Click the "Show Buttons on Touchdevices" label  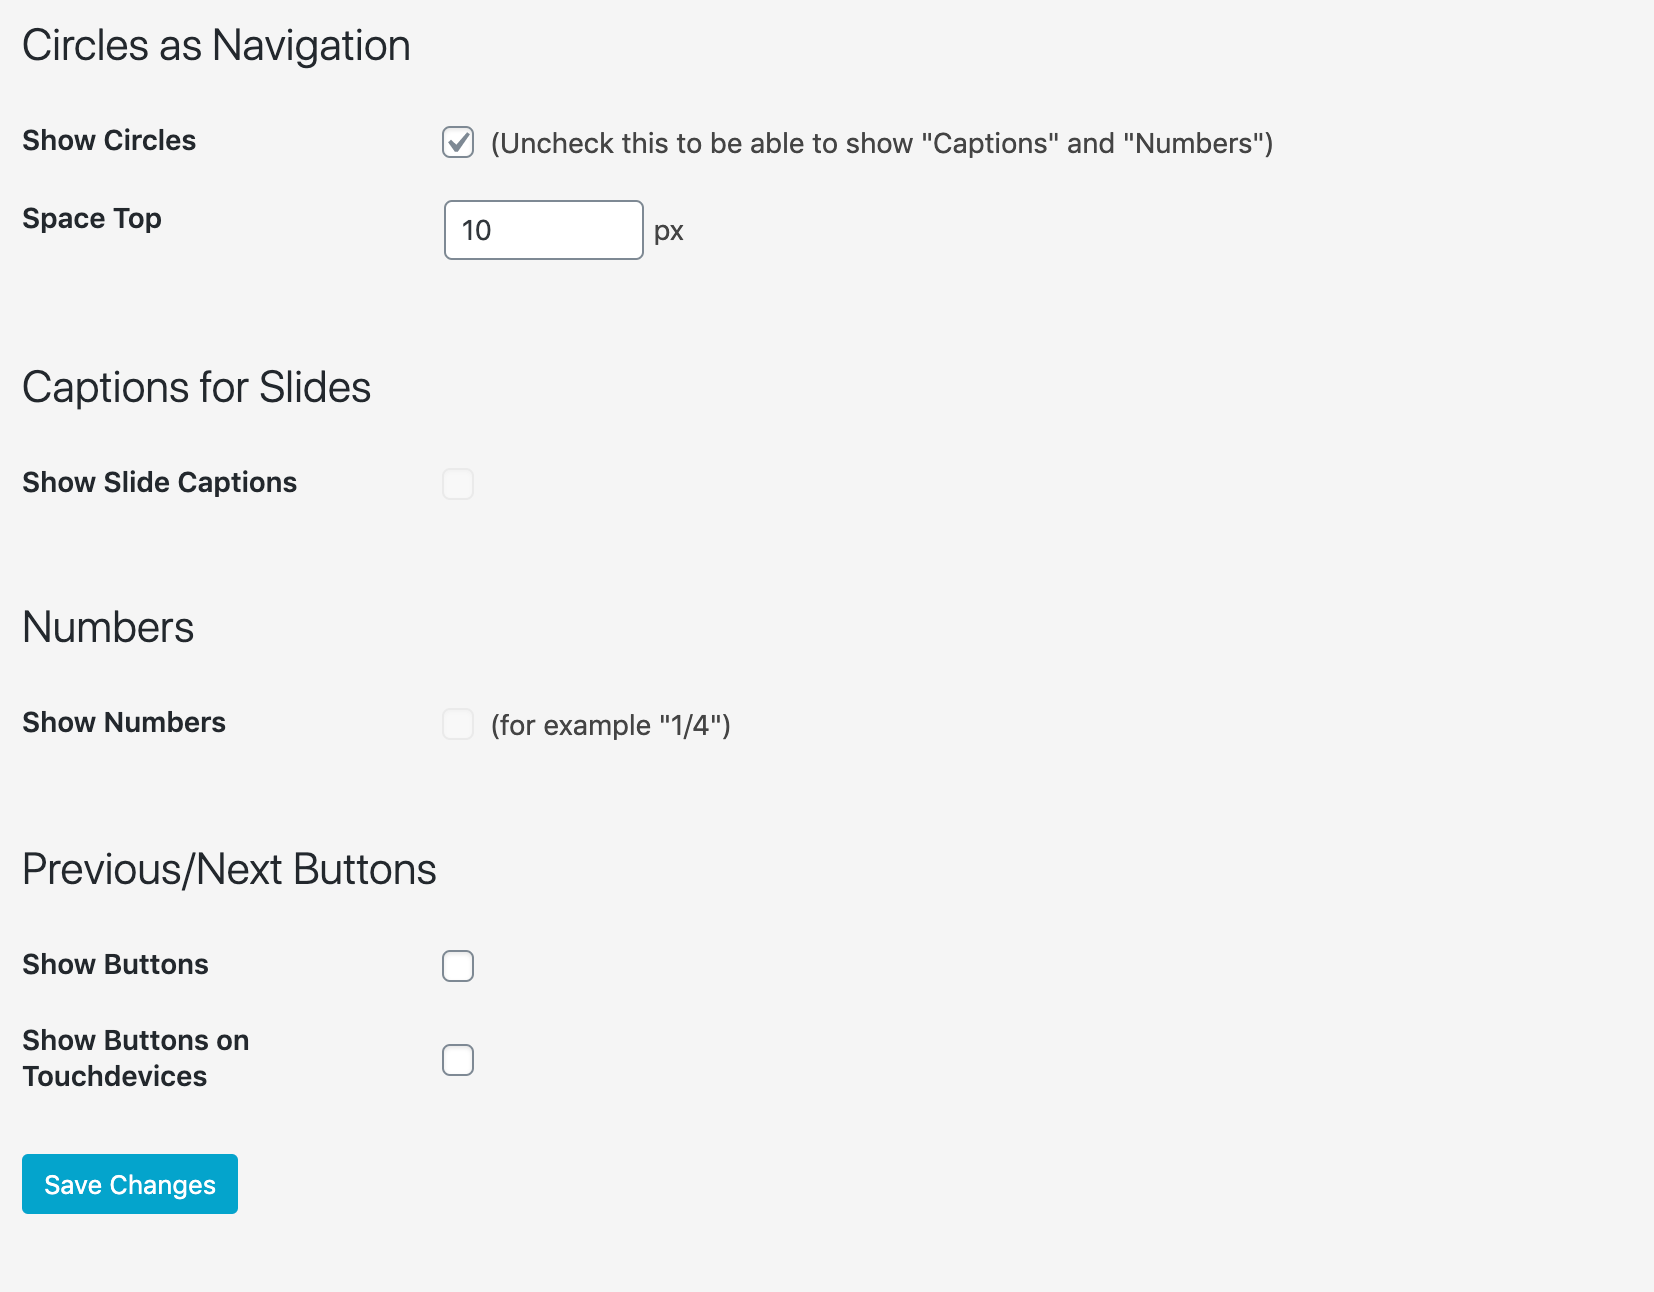click(x=135, y=1058)
